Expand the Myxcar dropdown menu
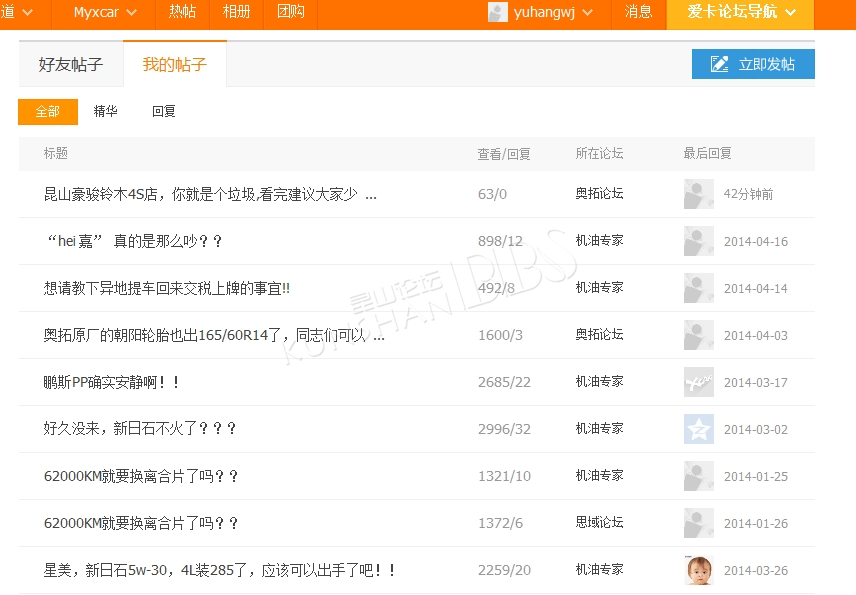The image size is (856, 595). coord(105,12)
